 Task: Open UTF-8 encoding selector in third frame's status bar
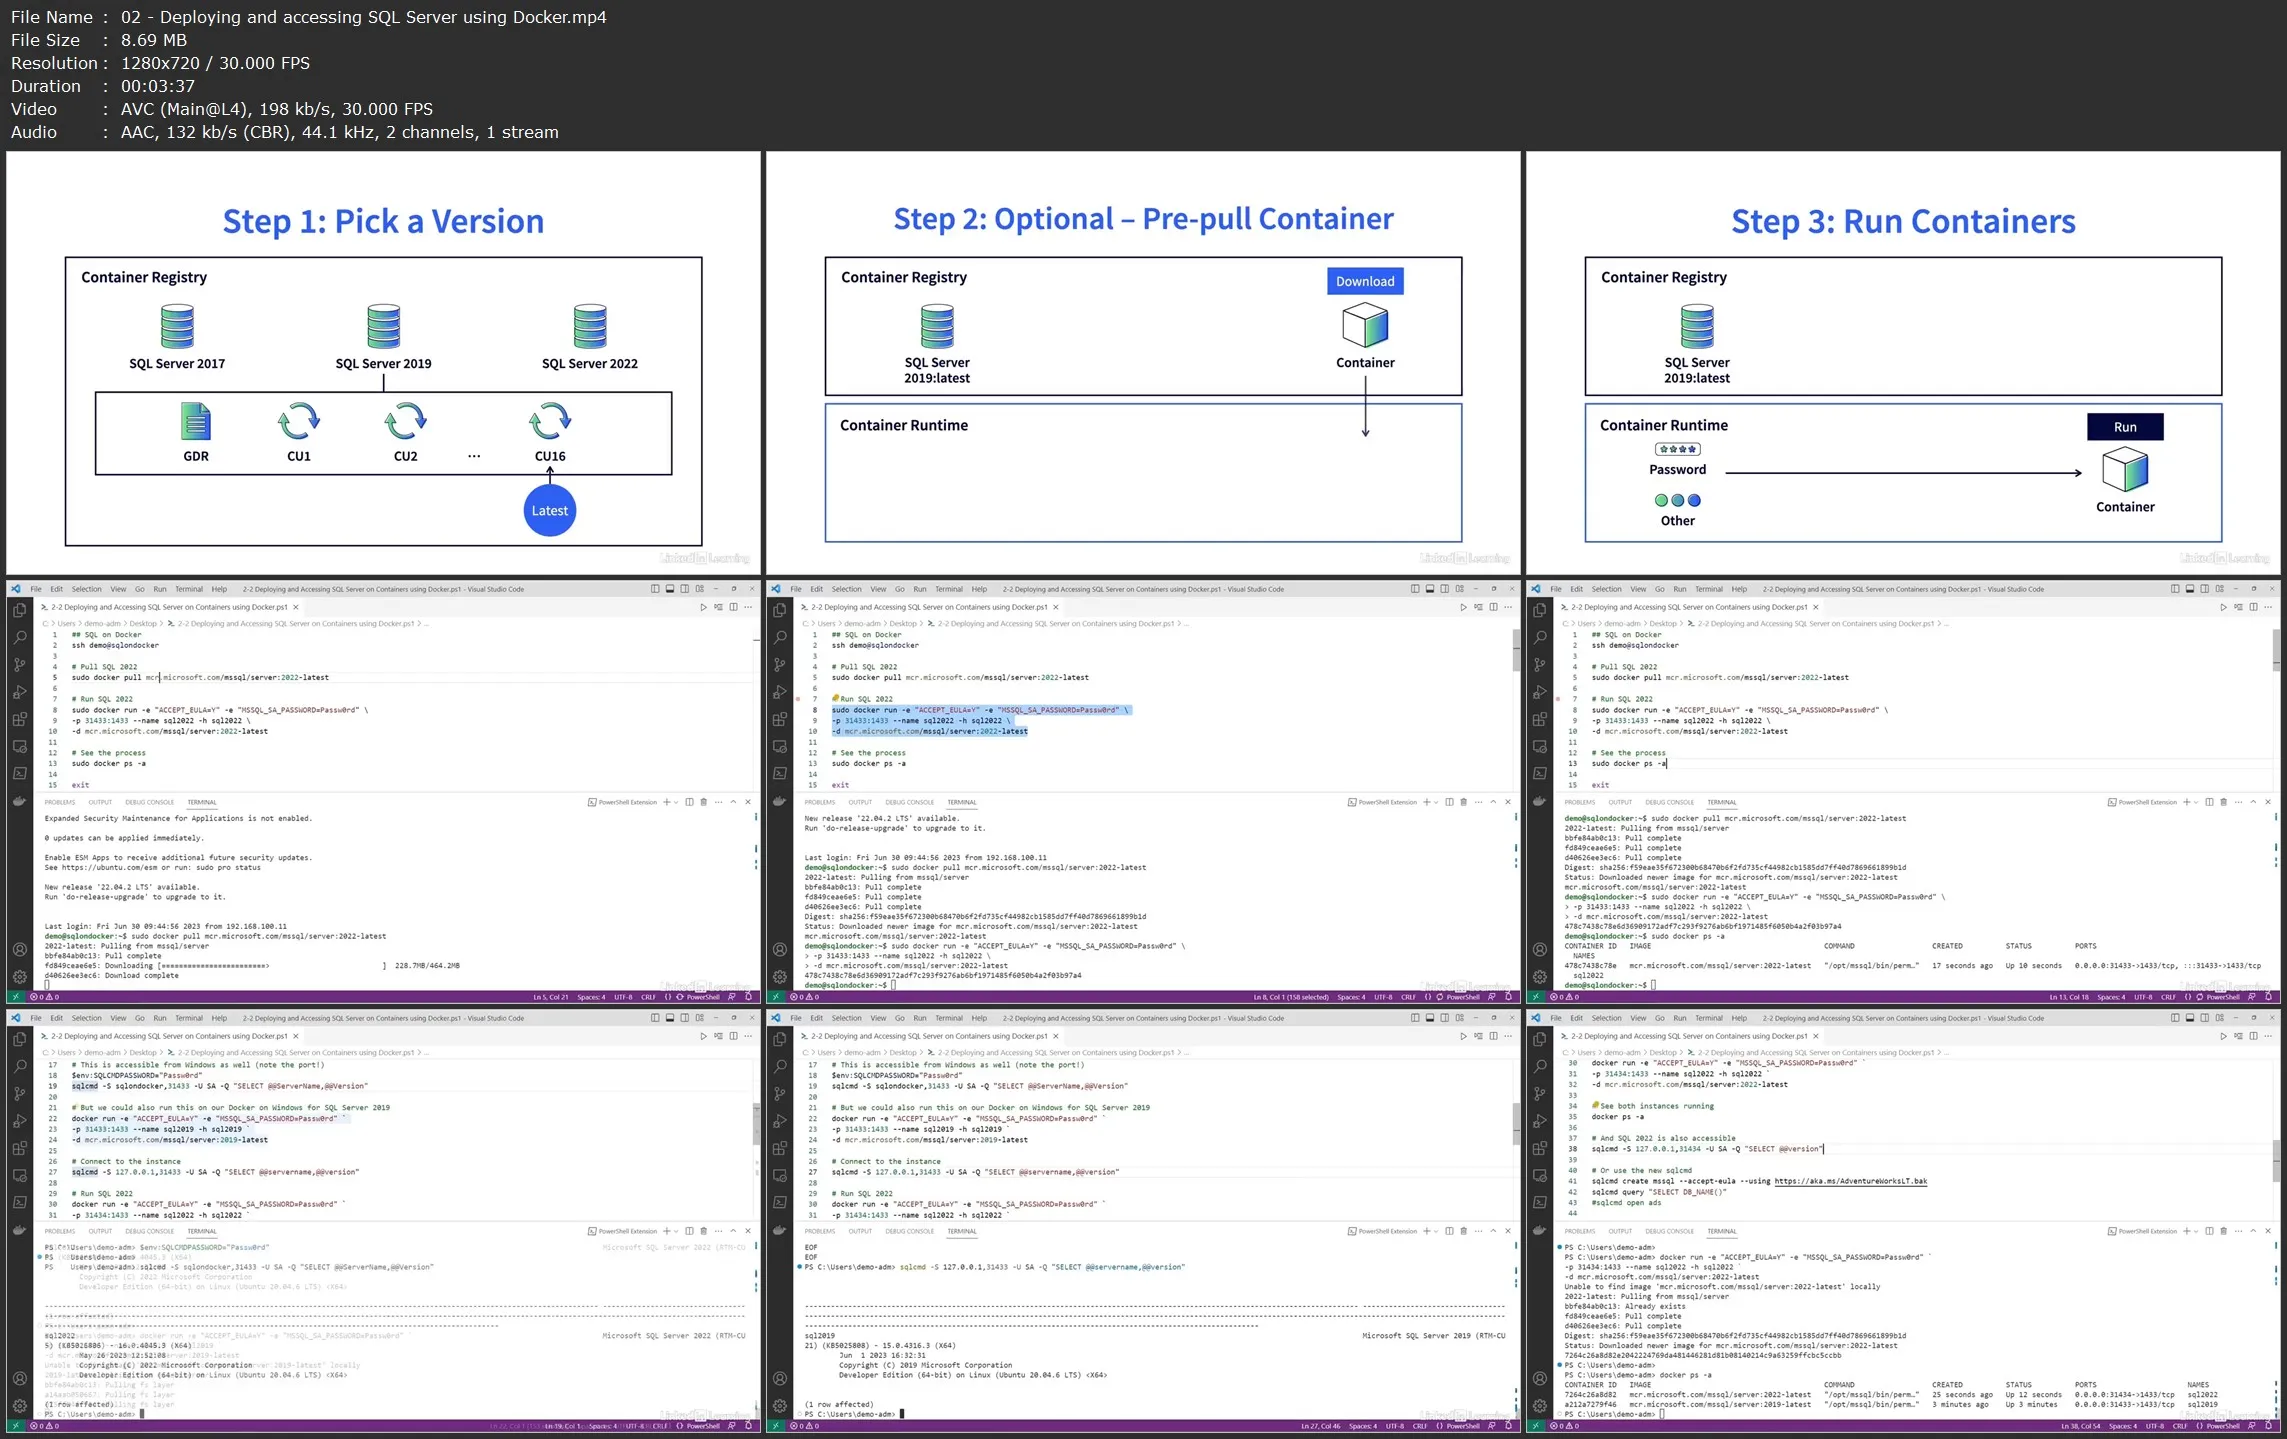click(x=2143, y=997)
